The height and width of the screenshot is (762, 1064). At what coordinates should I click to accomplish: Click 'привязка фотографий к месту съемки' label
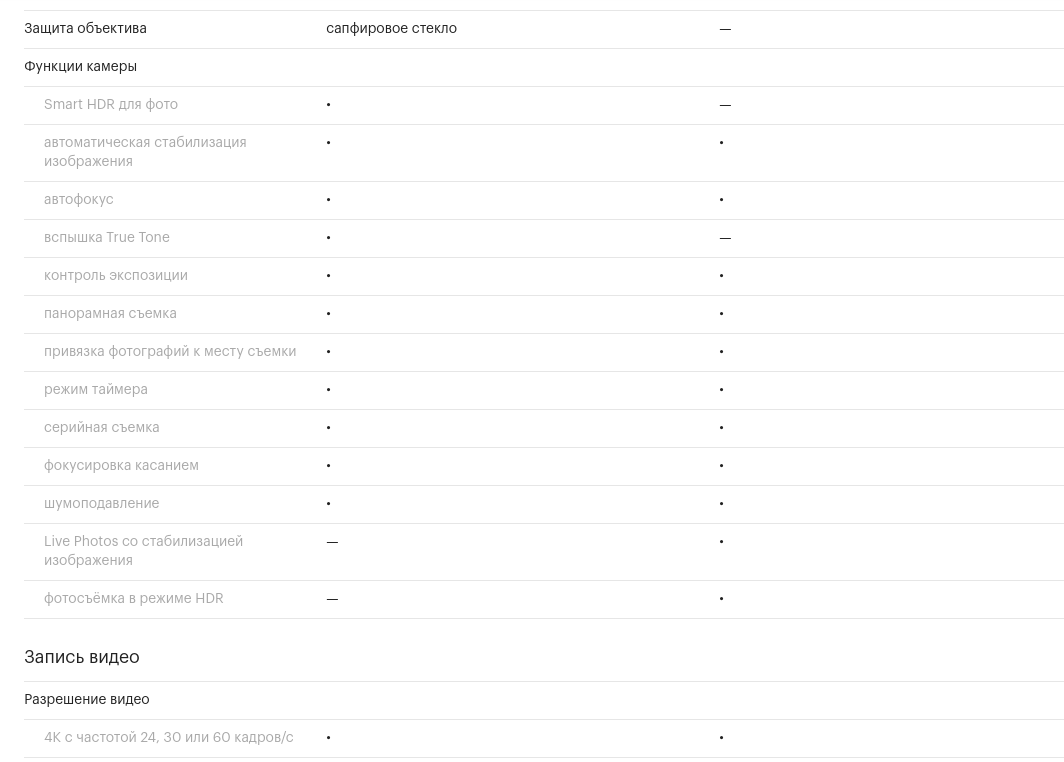click(x=170, y=351)
